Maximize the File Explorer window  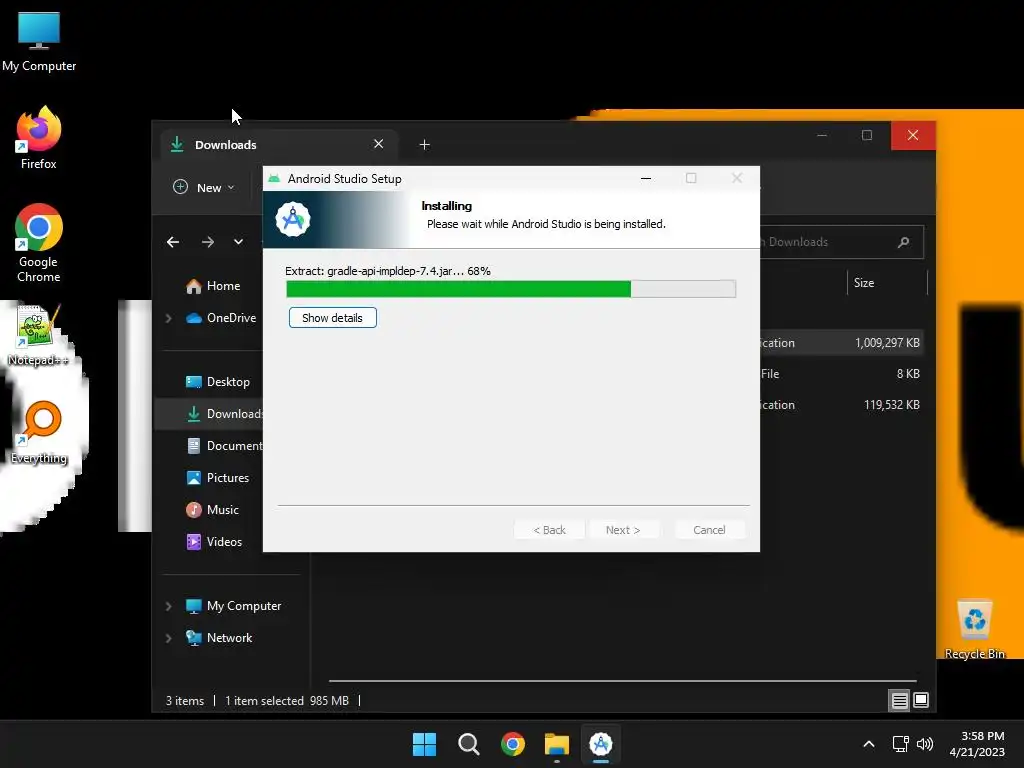click(x=867, y=135)
